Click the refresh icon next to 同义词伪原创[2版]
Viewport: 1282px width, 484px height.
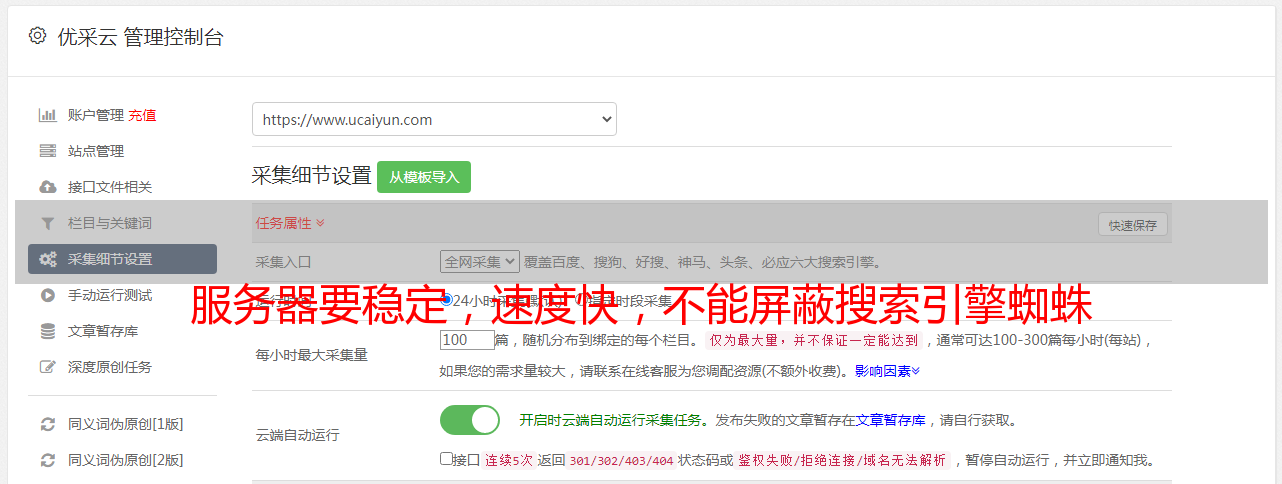click(47, 460)
